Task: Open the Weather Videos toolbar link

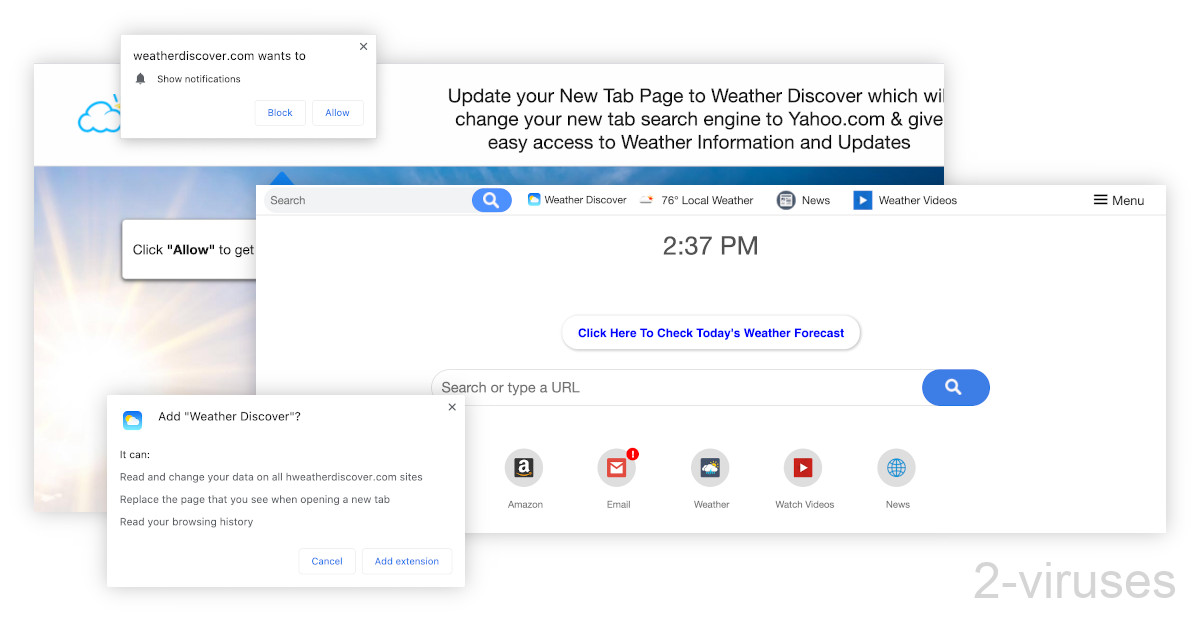Action: 905,200
